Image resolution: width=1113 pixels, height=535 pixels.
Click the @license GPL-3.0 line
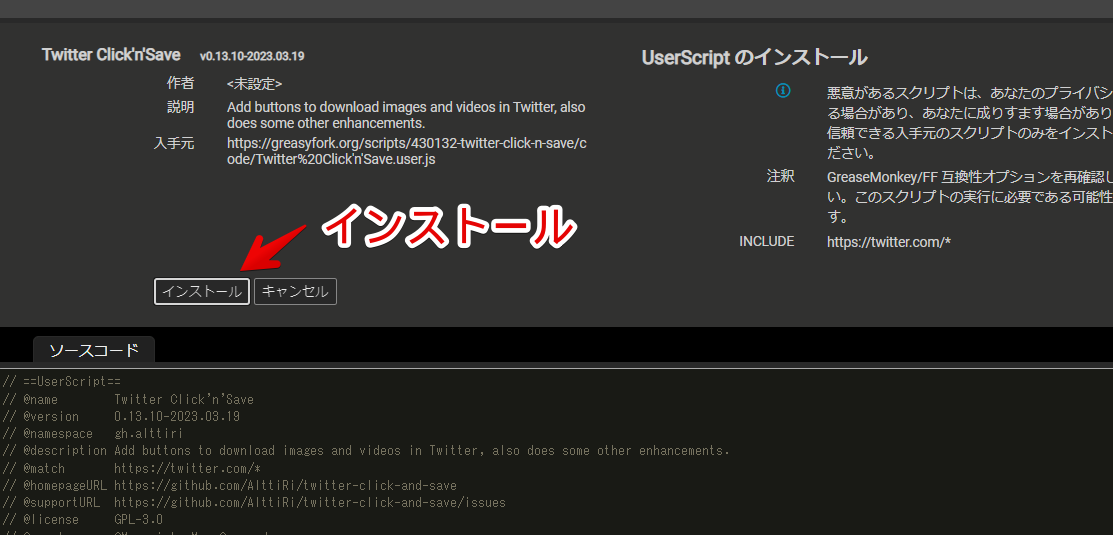[x=82, y=519]
